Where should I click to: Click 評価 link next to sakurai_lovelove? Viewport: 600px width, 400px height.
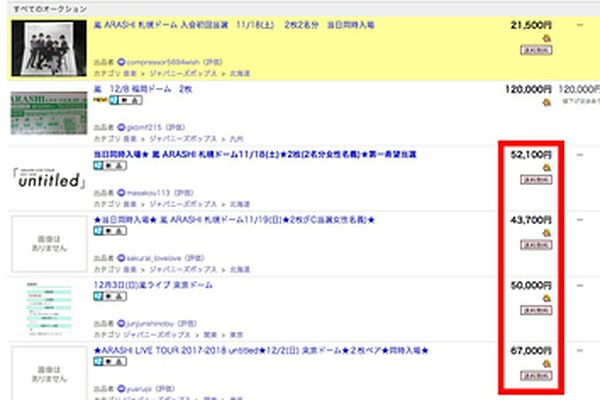coord(195,258)
